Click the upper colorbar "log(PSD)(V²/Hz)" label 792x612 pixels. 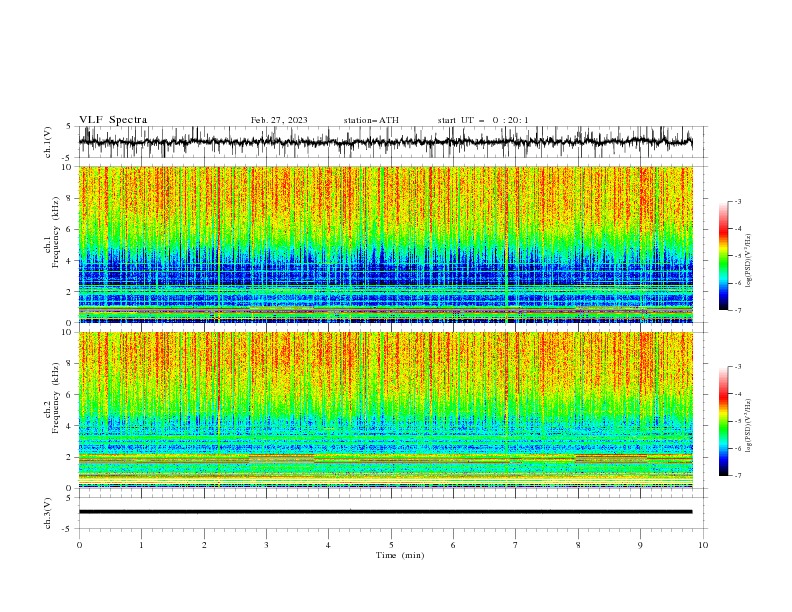pyautogui.click(x=748, y=261)
